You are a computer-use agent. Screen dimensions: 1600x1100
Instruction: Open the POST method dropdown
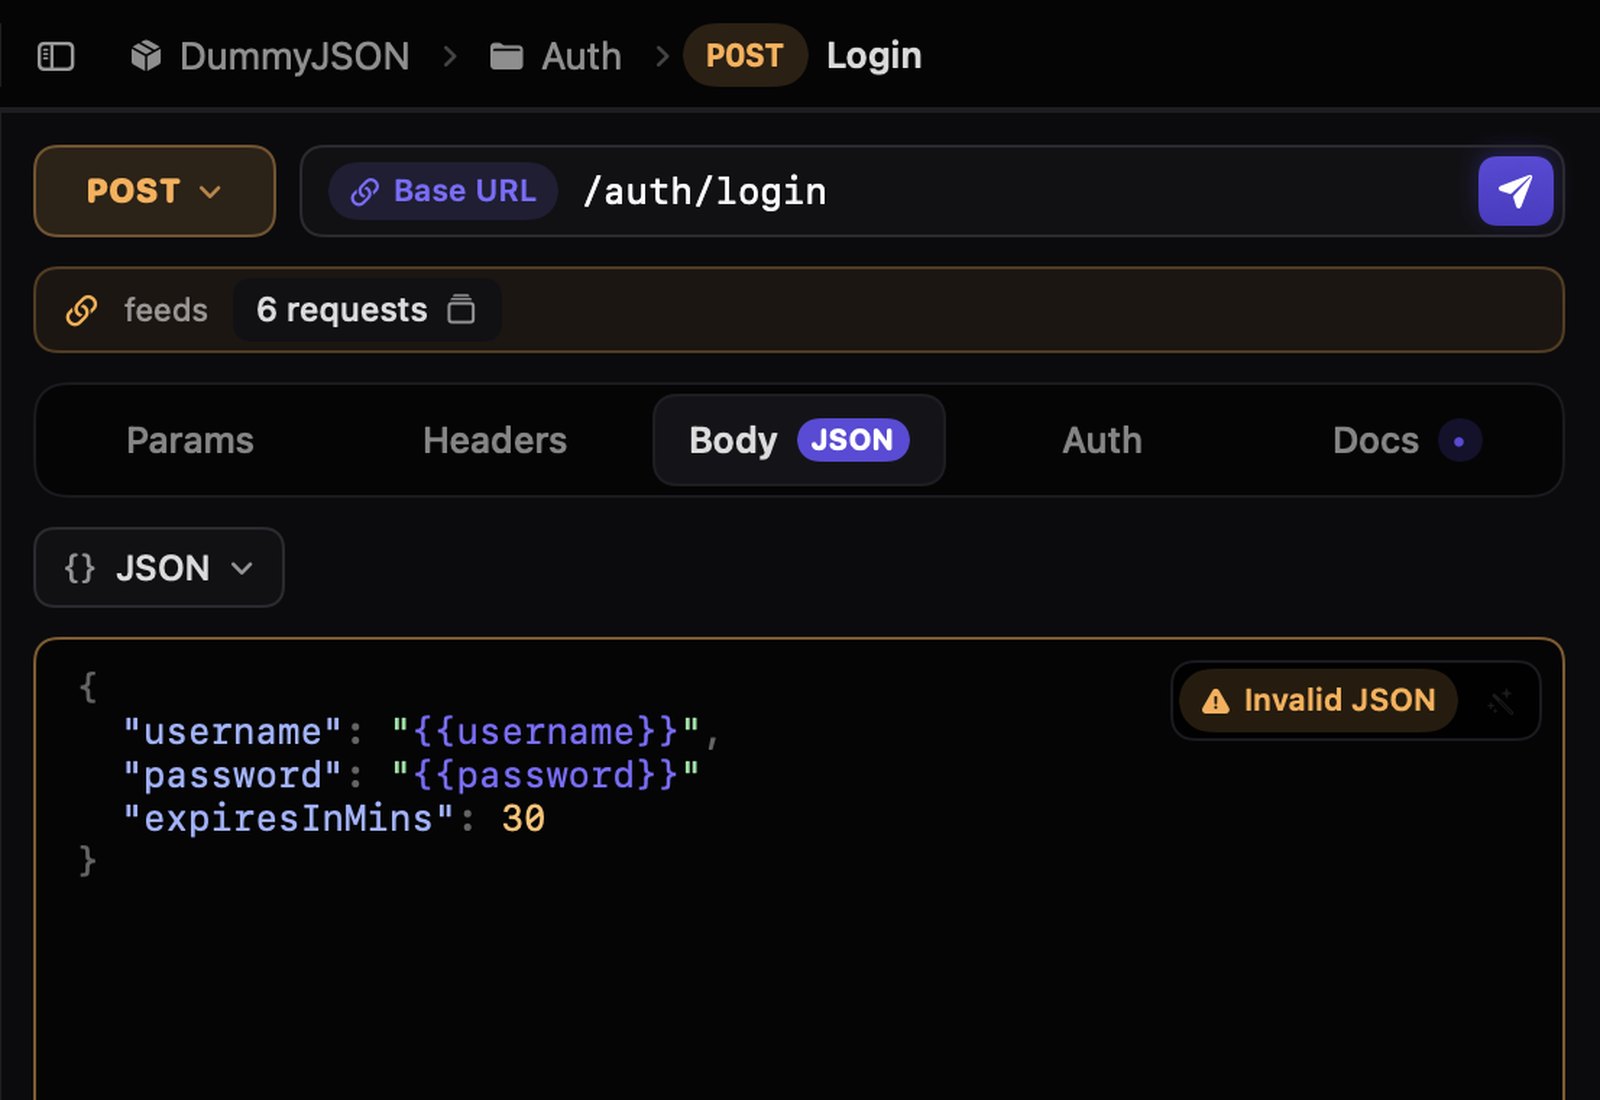155,191
